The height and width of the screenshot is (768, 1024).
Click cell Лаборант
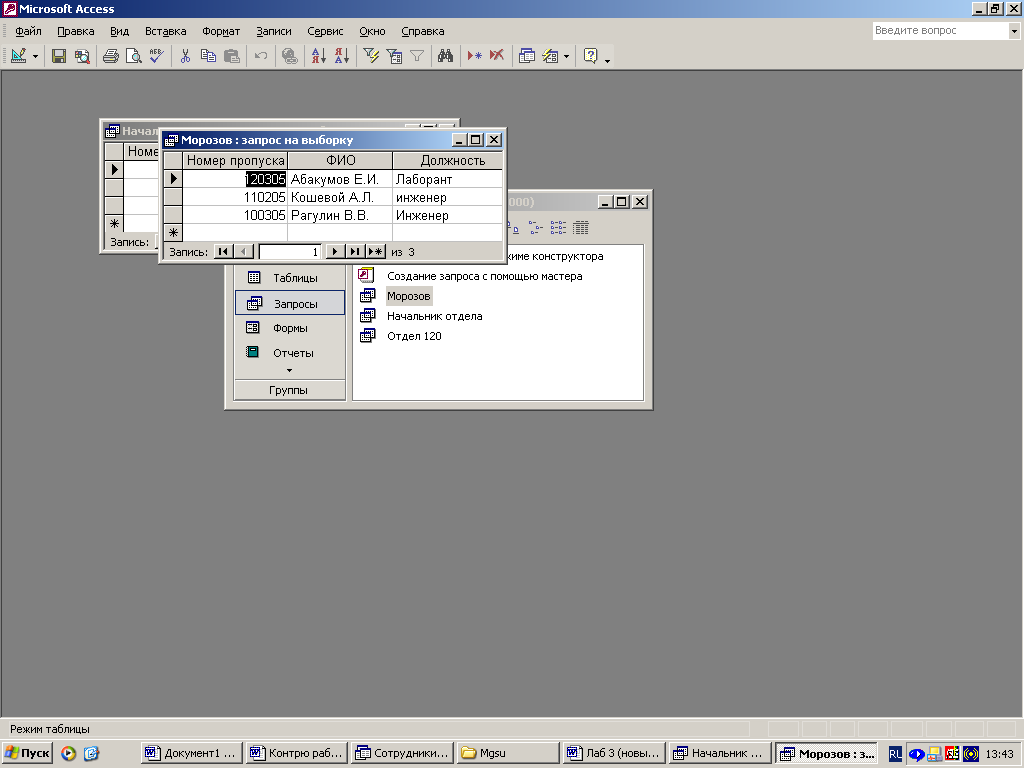click(448, 179)
